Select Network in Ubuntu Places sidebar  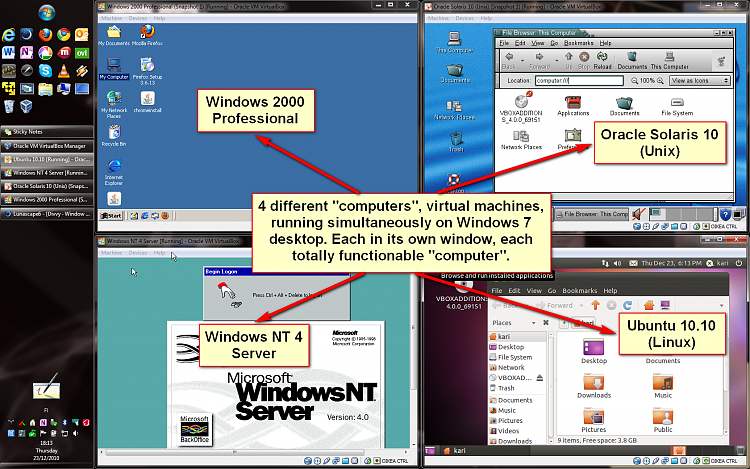pyautogui.click(x=507, y=367)
